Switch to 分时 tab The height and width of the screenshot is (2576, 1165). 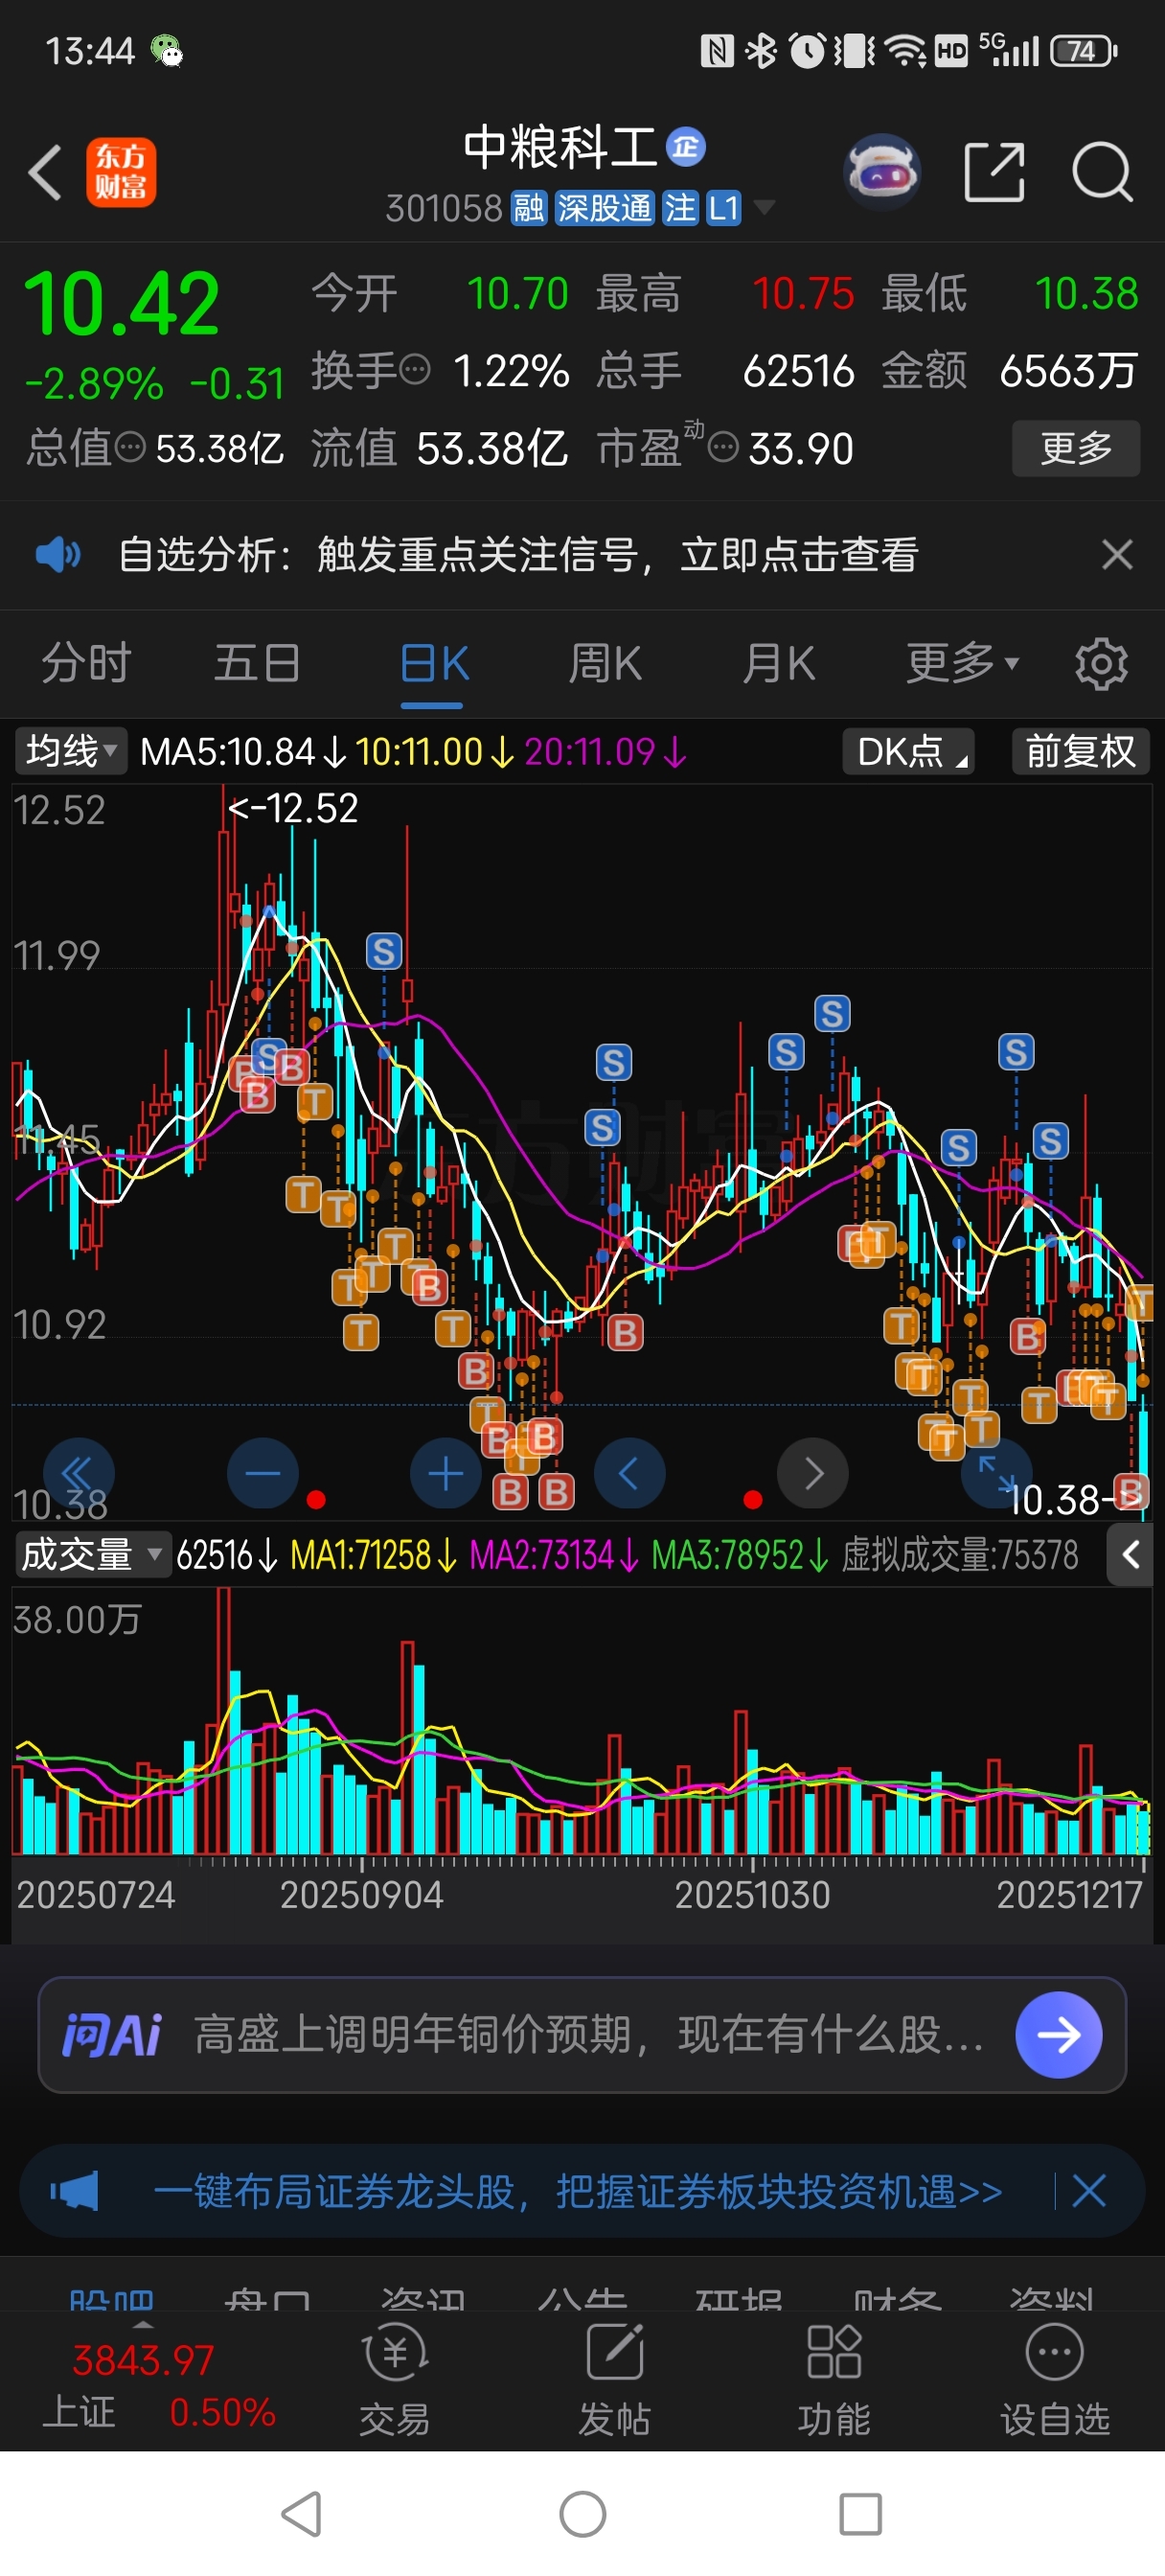pyautogui.click(x=86, y=663)
